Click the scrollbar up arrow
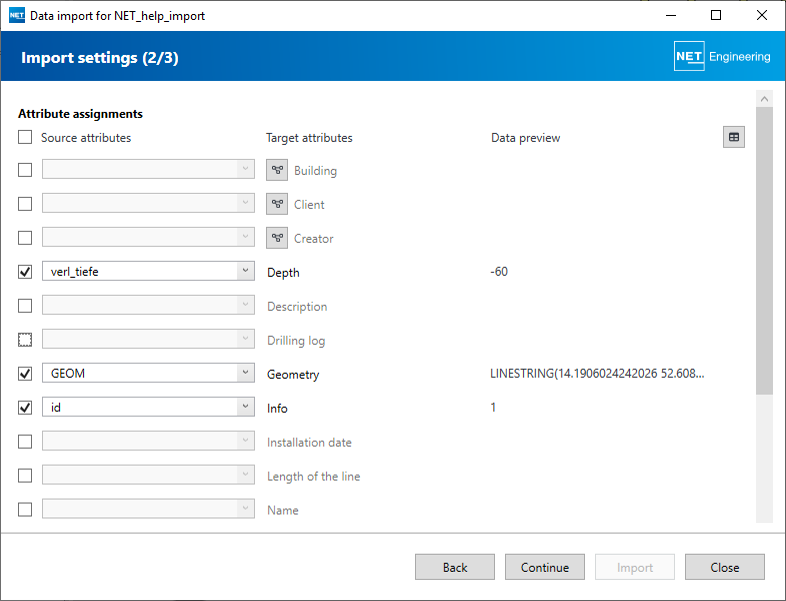Screen dimensions: 786x601 click(x=764, y=99)
